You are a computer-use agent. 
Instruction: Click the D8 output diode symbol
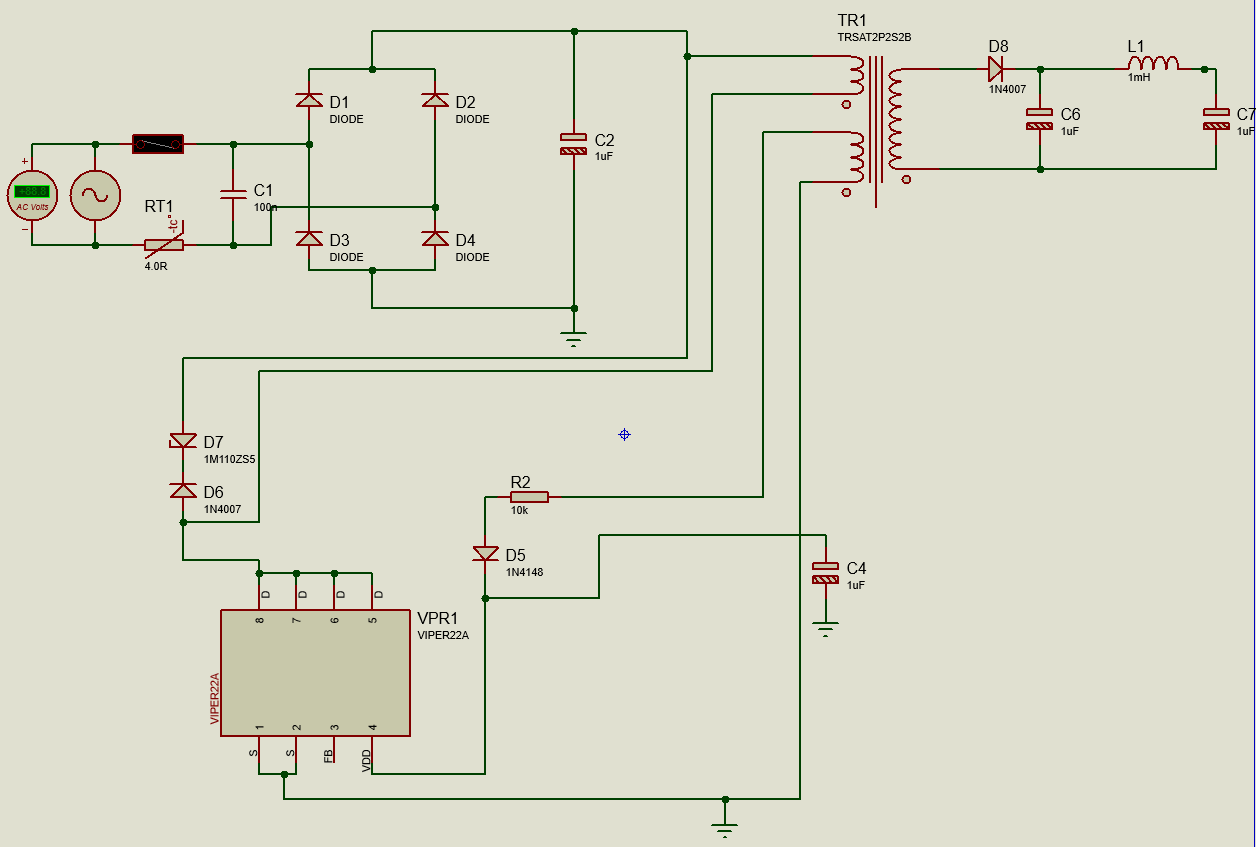pos(996,69)
